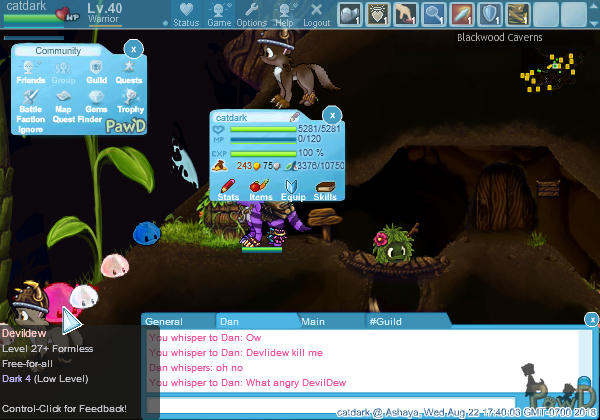
Task: Click the blue slime creature
Action: (147, 233)
